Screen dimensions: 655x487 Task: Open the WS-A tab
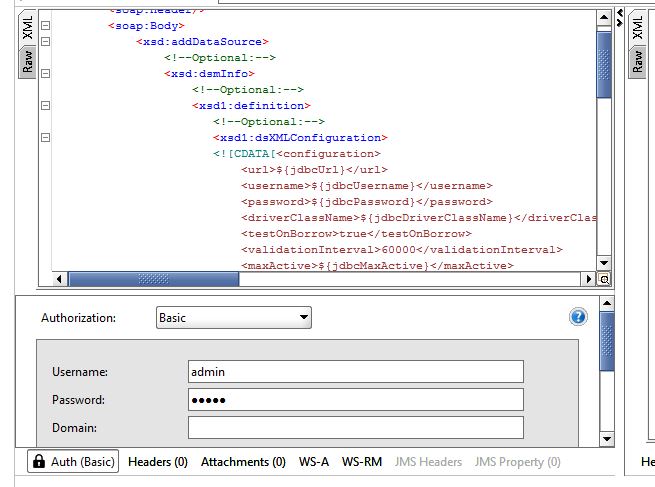tap(314, 462)
